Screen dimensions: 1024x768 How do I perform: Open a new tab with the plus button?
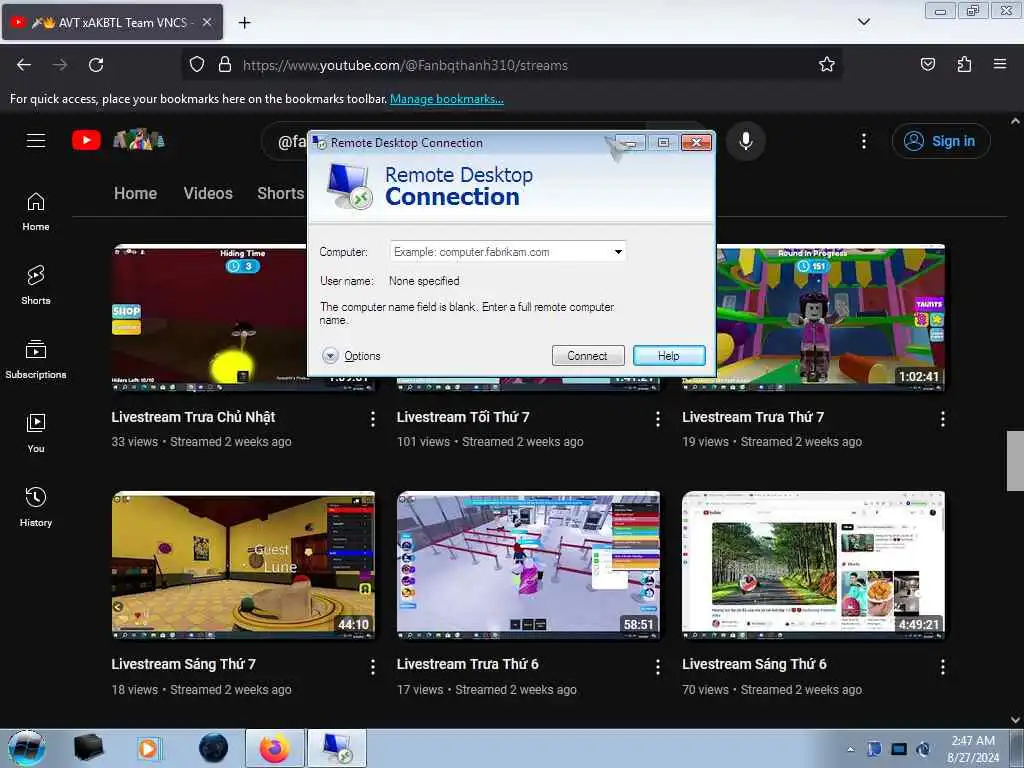click(244, 23)
